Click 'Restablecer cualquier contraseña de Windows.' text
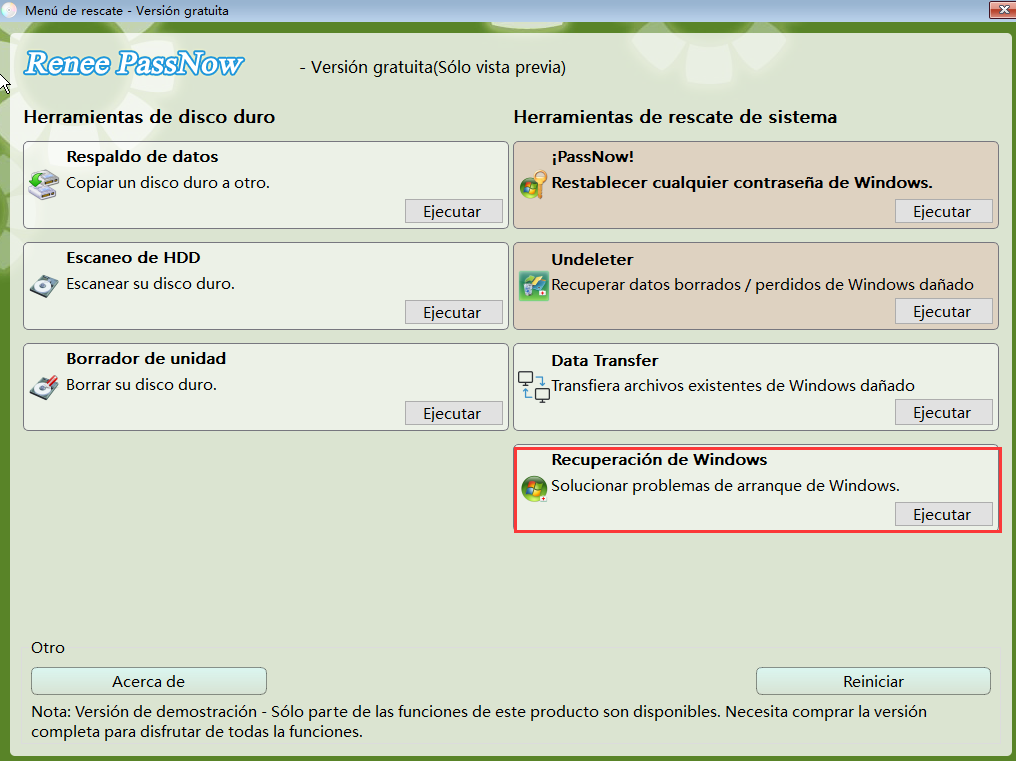The width and height of the screenshot is (1016, 761). (742, 183)
